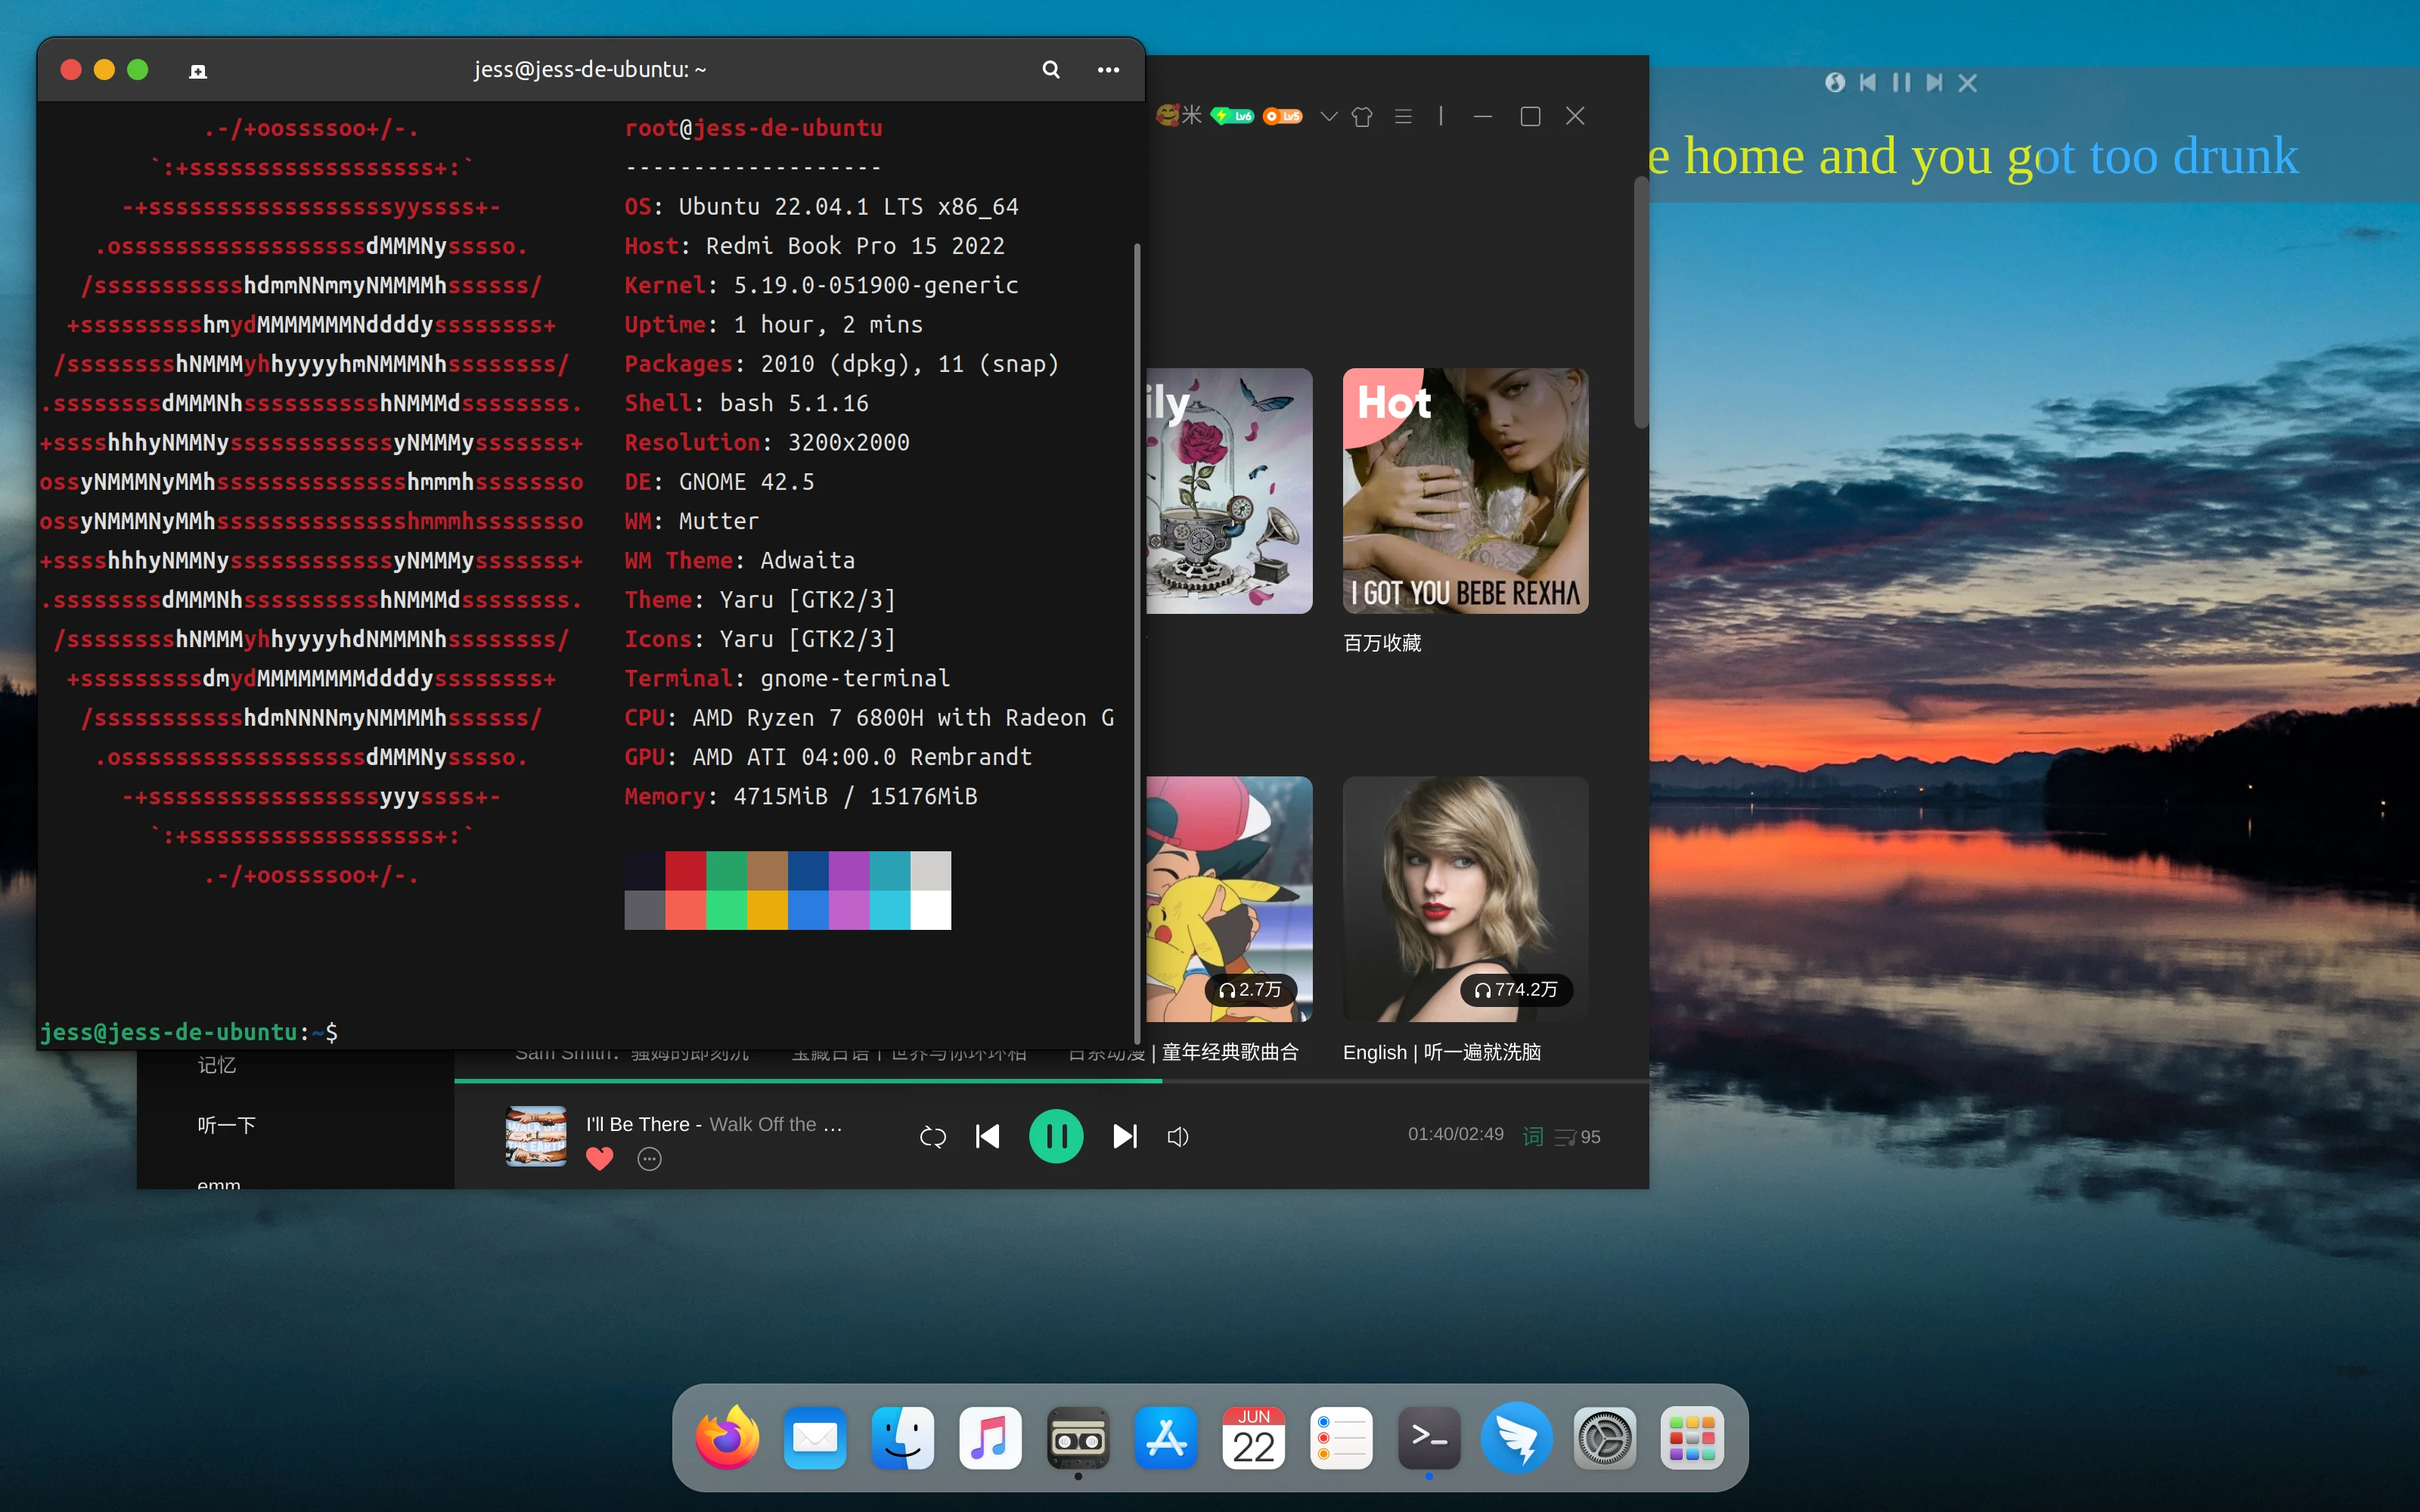The height and width of the screenshot is (1512, 2420).
Task: Click the green Lv6 VIP badge
Action: click(1232, 116)
